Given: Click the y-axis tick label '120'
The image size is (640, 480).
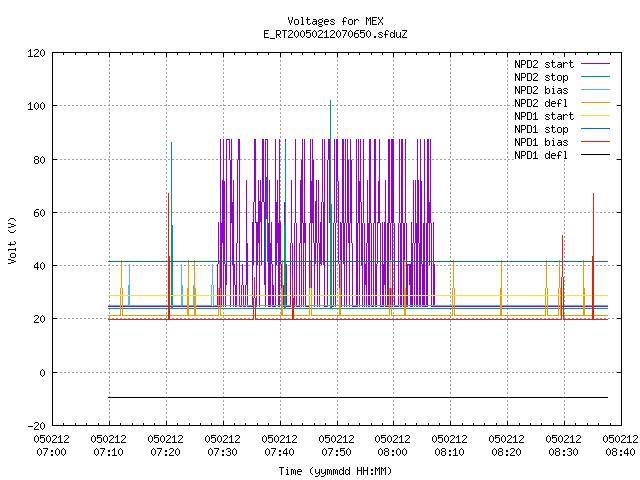Looking at the screenshot, I should pyautogui.click(x=36, y=53).
